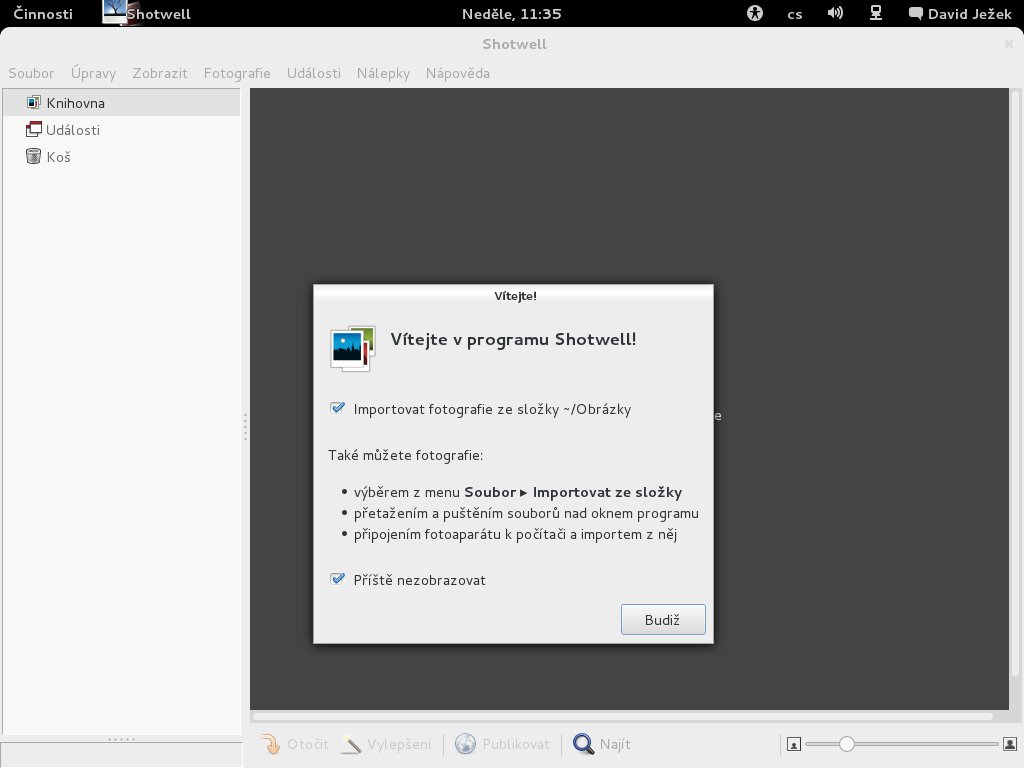
Task: Click the horizontal scrollbar under photo area
Action: click(623, 716)
